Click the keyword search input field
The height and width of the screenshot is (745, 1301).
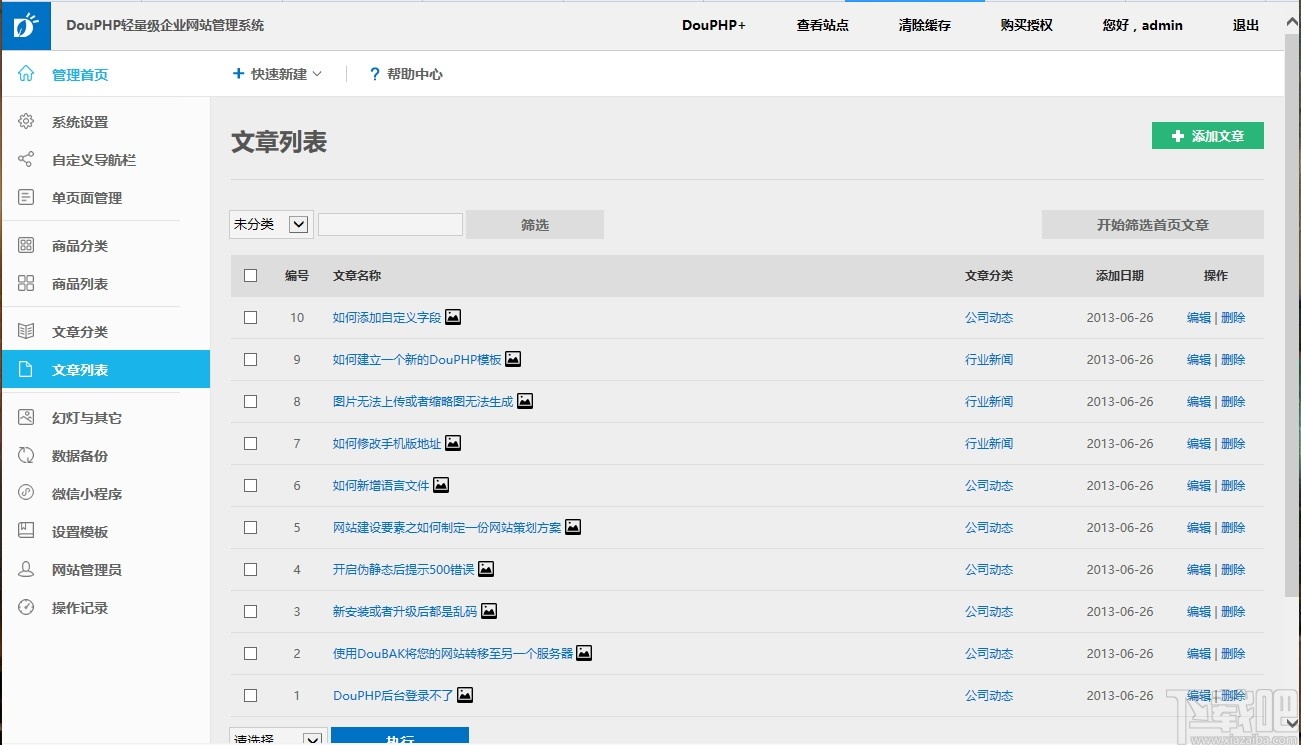pyautogui.click(x=390, y=224)
